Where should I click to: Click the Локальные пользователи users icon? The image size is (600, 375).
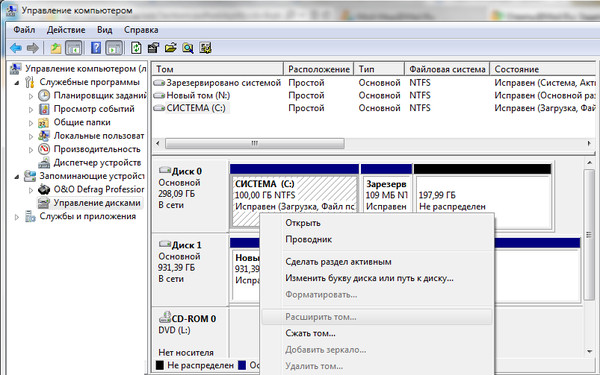[x=44, y=136]
